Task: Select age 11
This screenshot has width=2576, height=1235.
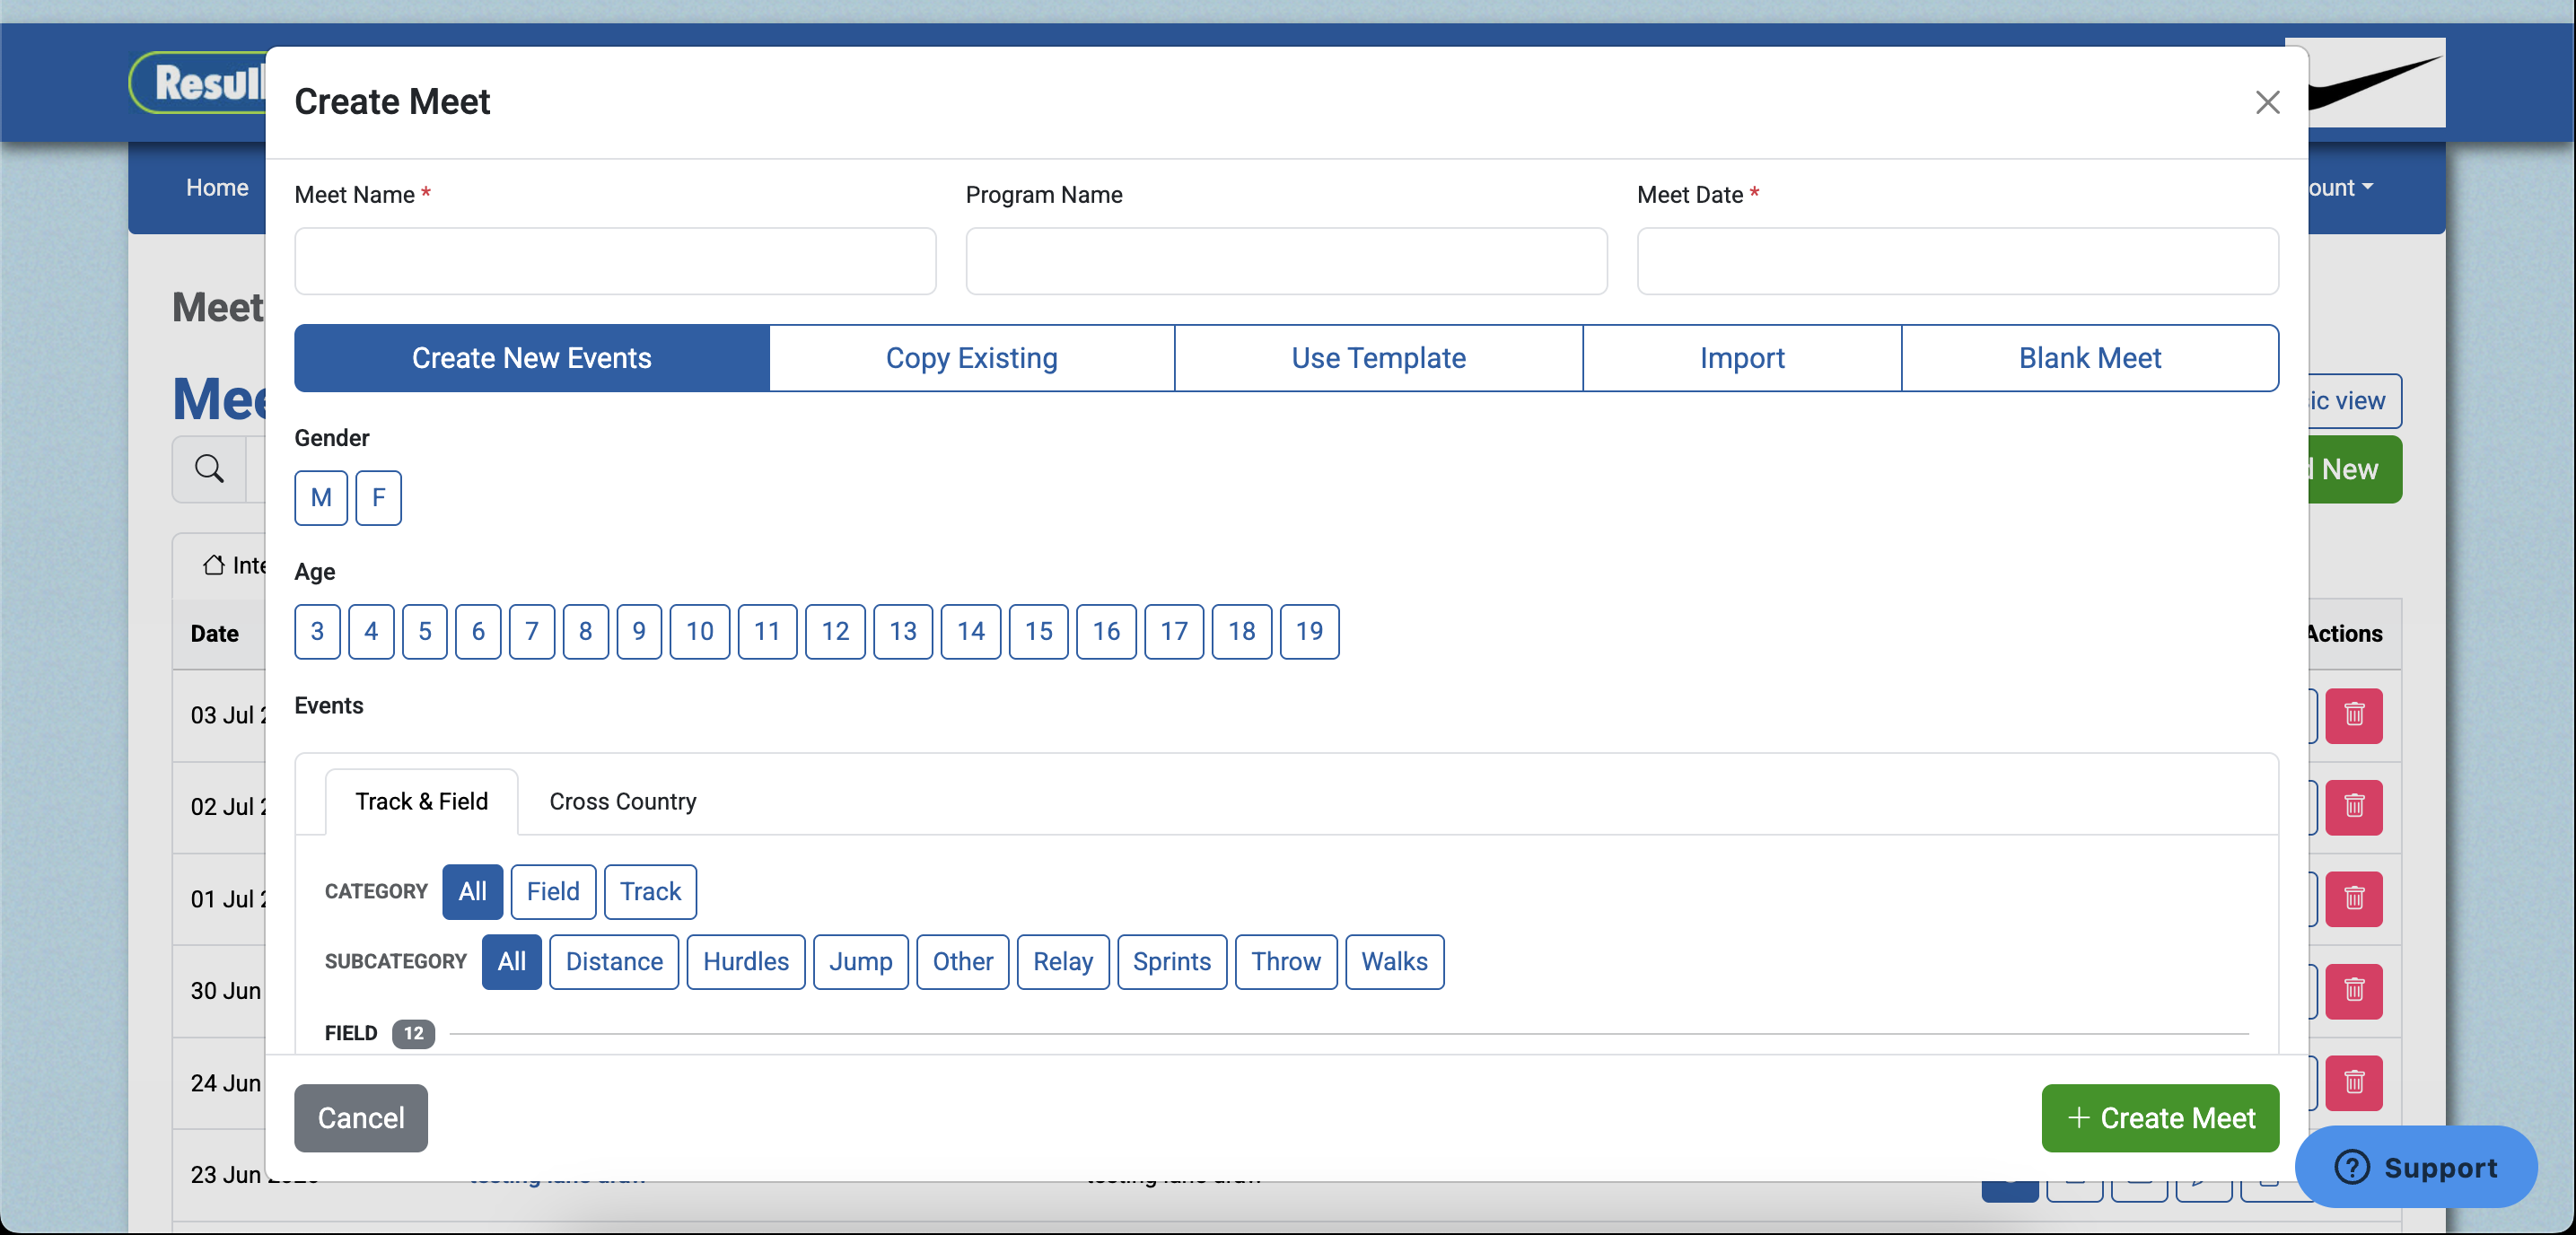Action: point(767,631)
